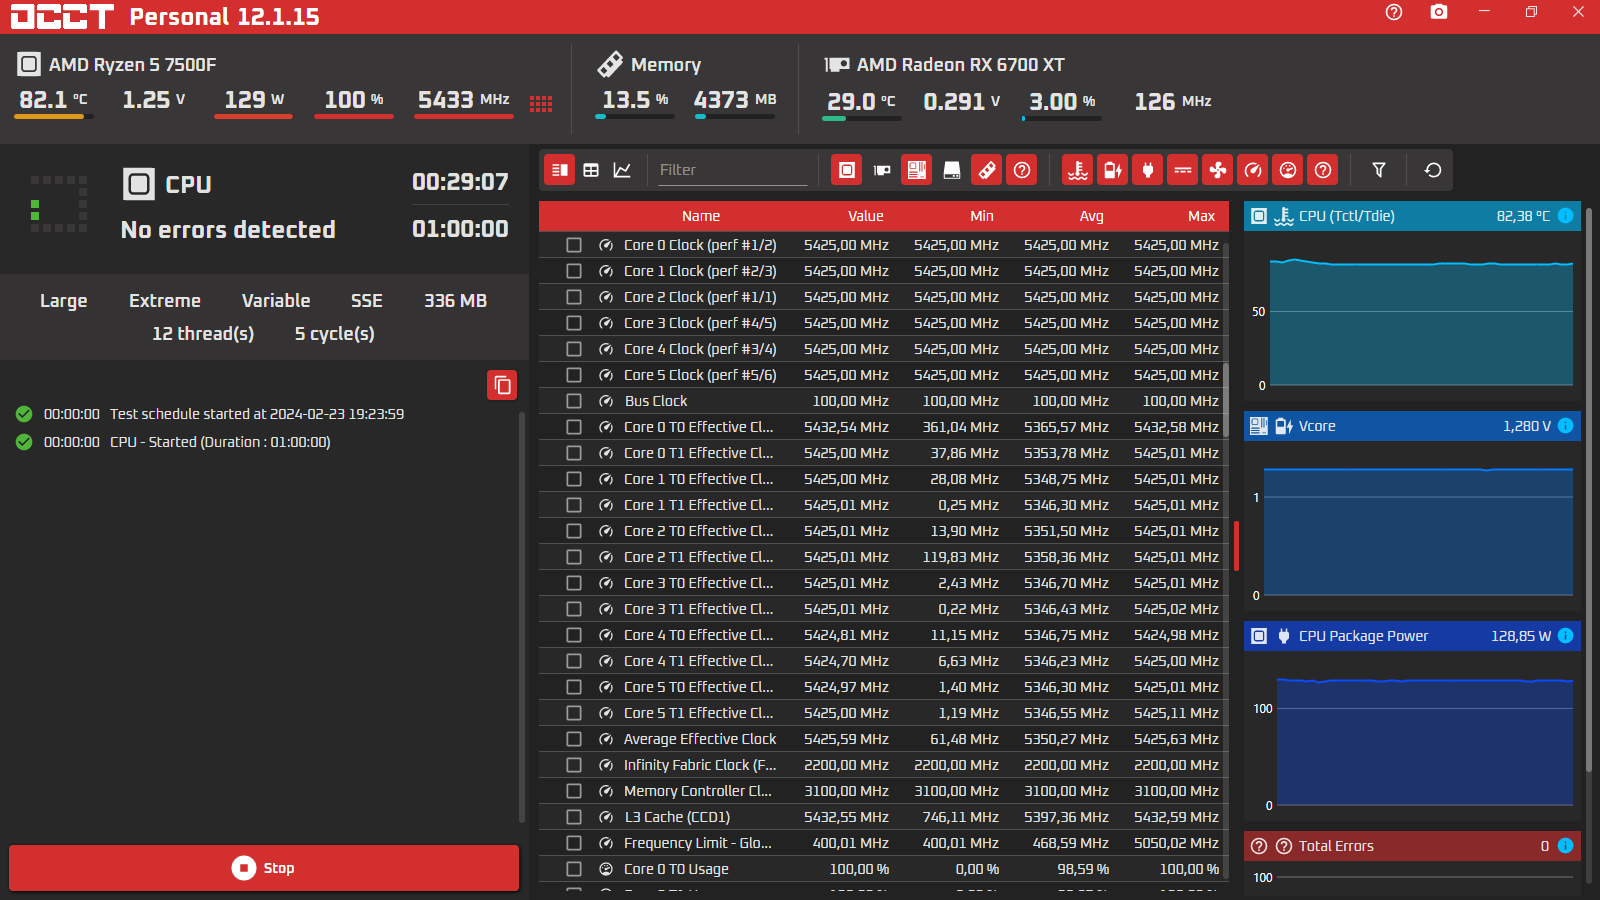This screenshot has width=1600, height=900.
Task: Toggle the unknown sensor type filter
Action: pos(1323,170)
